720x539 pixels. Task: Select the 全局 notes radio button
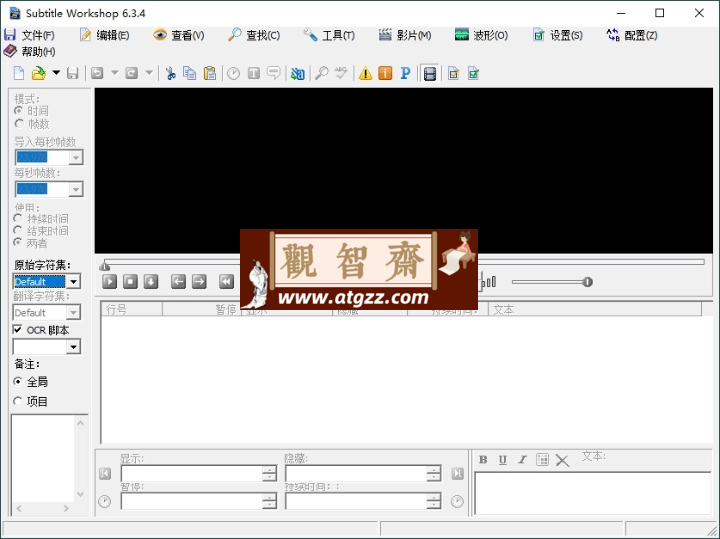[x=18, y=382]
